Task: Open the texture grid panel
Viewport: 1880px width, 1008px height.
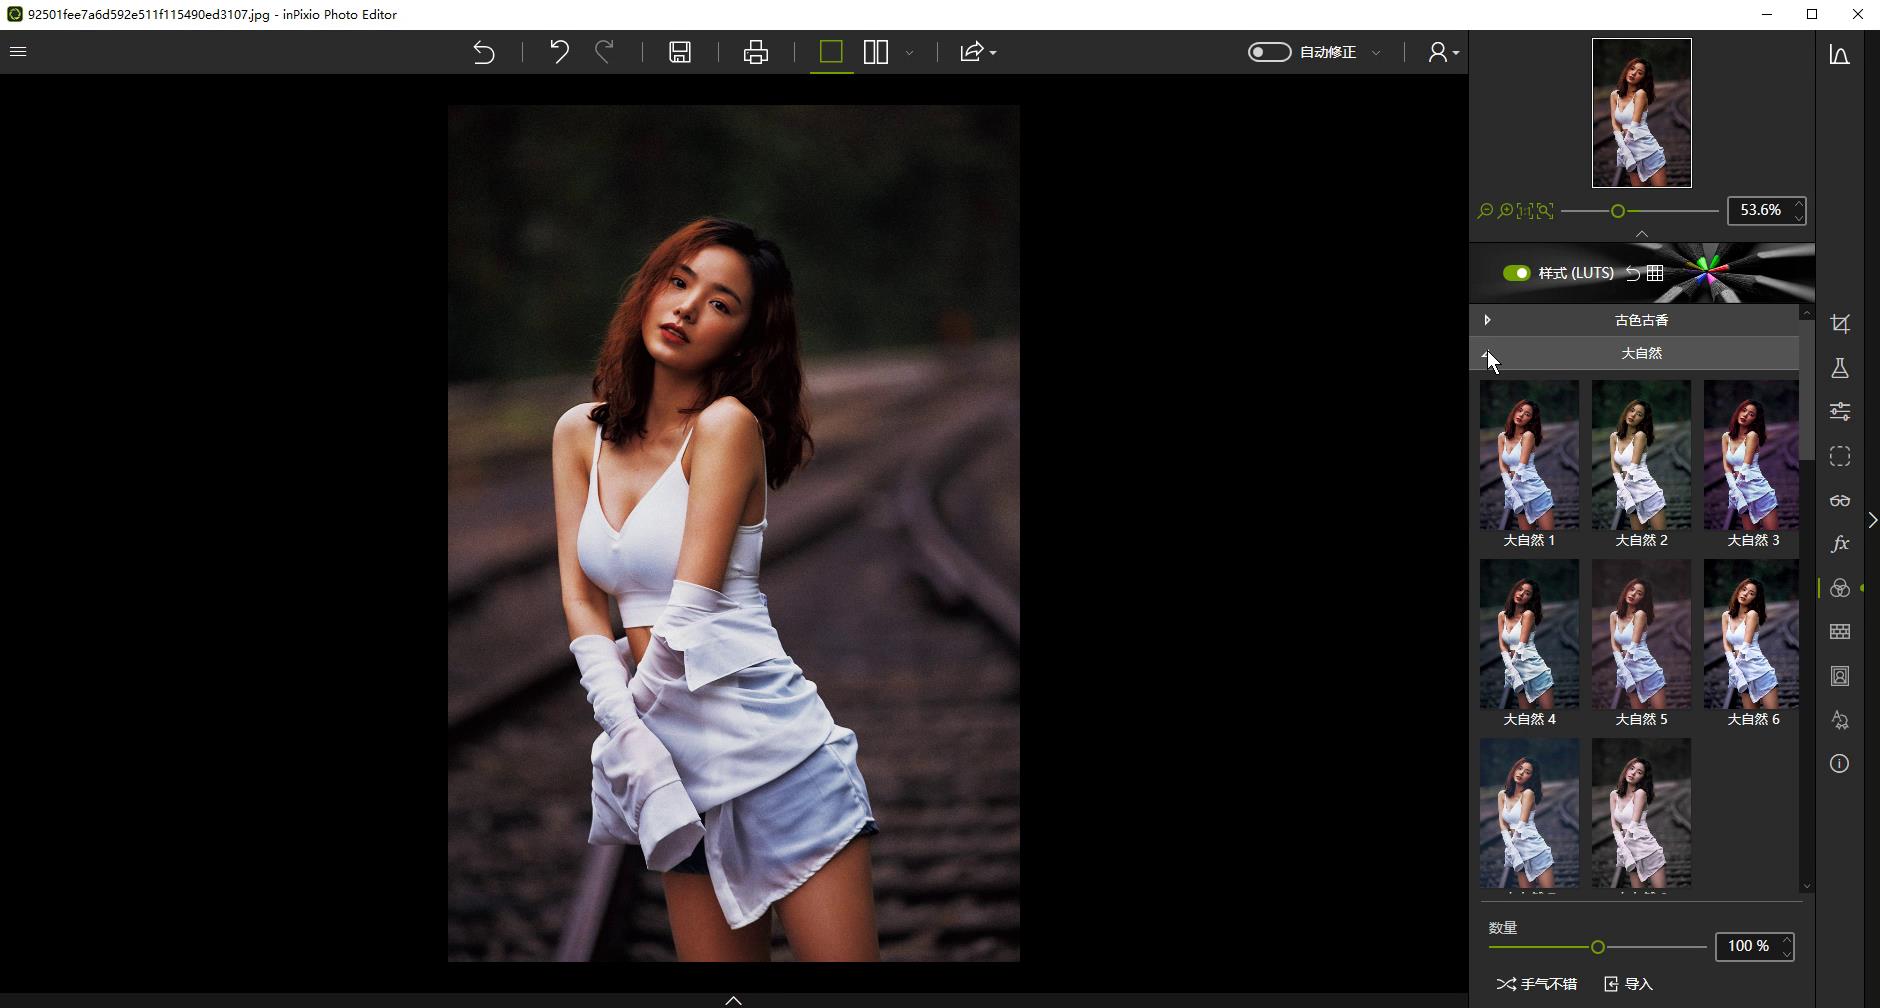Action: (1840, 632)
